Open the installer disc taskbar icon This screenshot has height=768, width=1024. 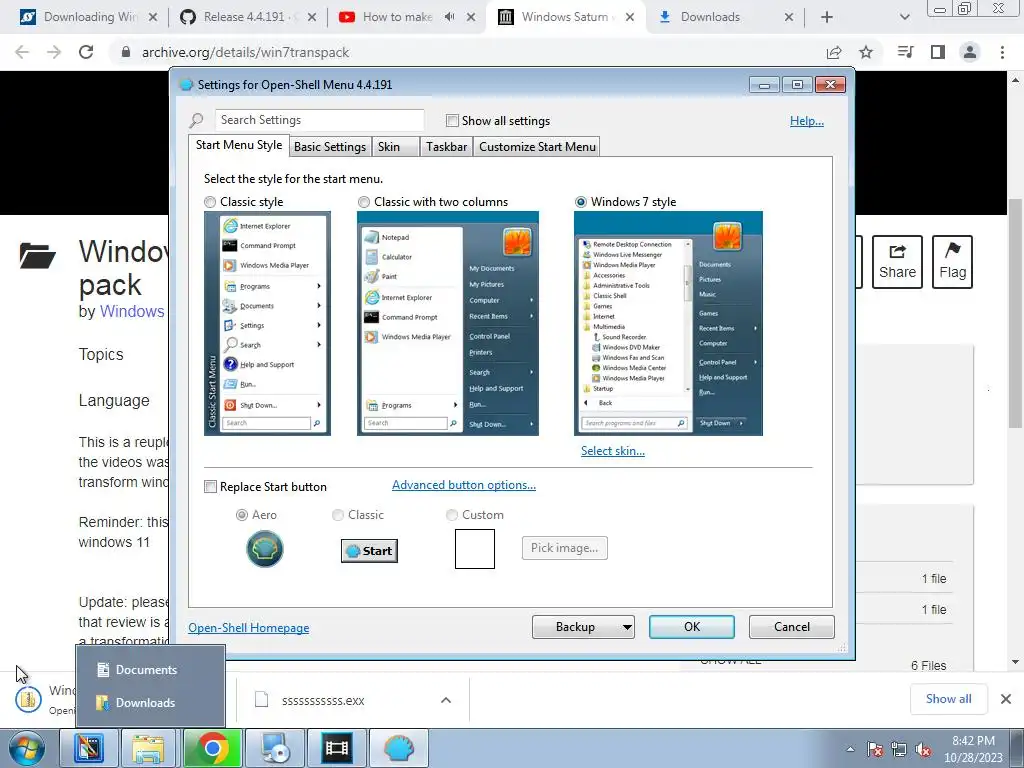coord(274,748)
